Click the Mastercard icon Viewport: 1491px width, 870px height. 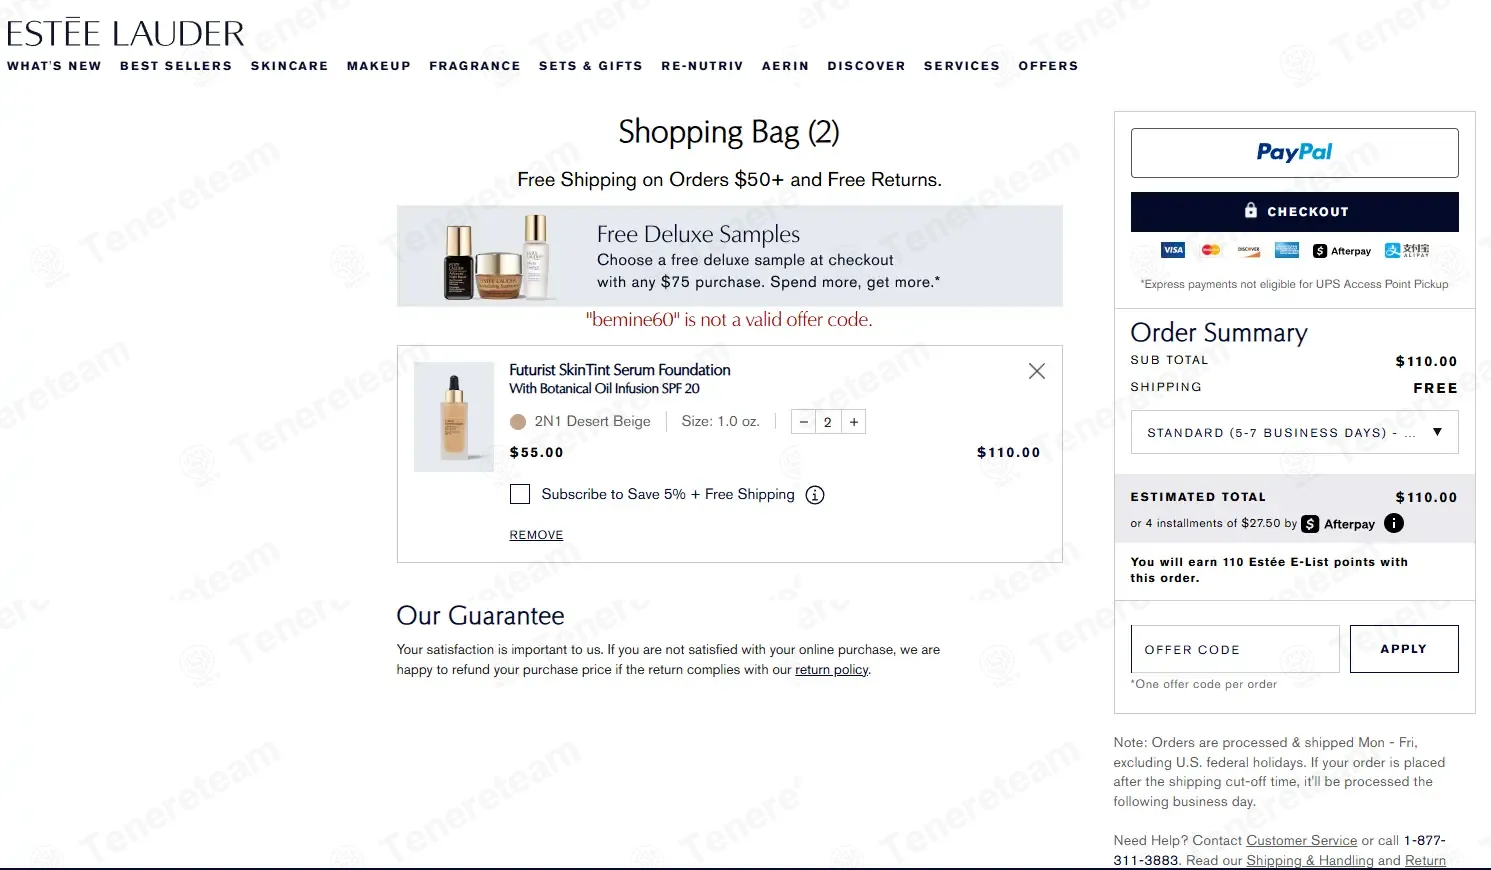(1211, 250)
